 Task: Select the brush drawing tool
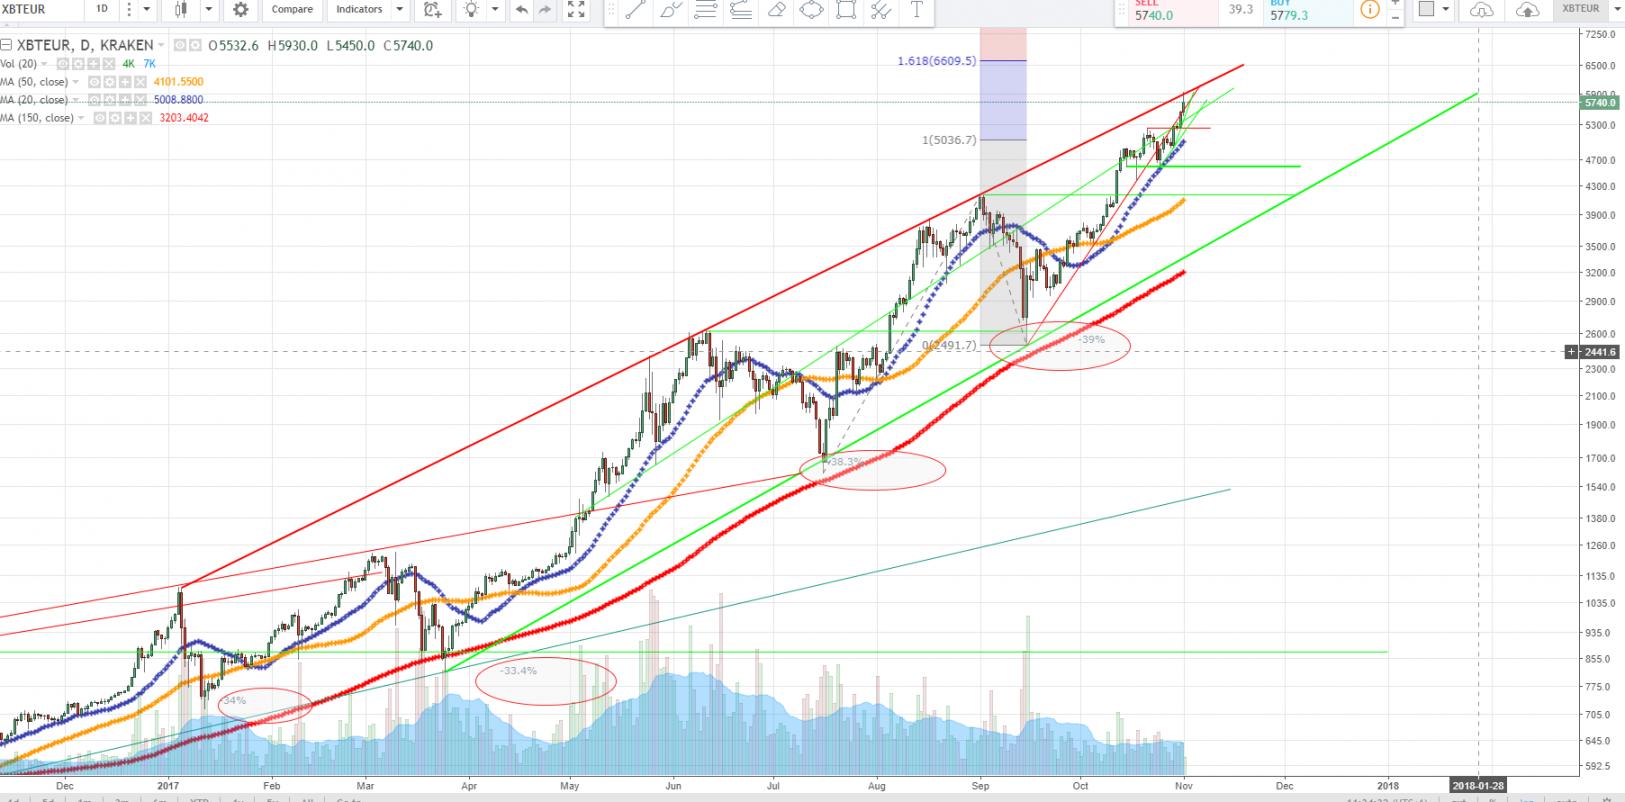tap(671, 10)
